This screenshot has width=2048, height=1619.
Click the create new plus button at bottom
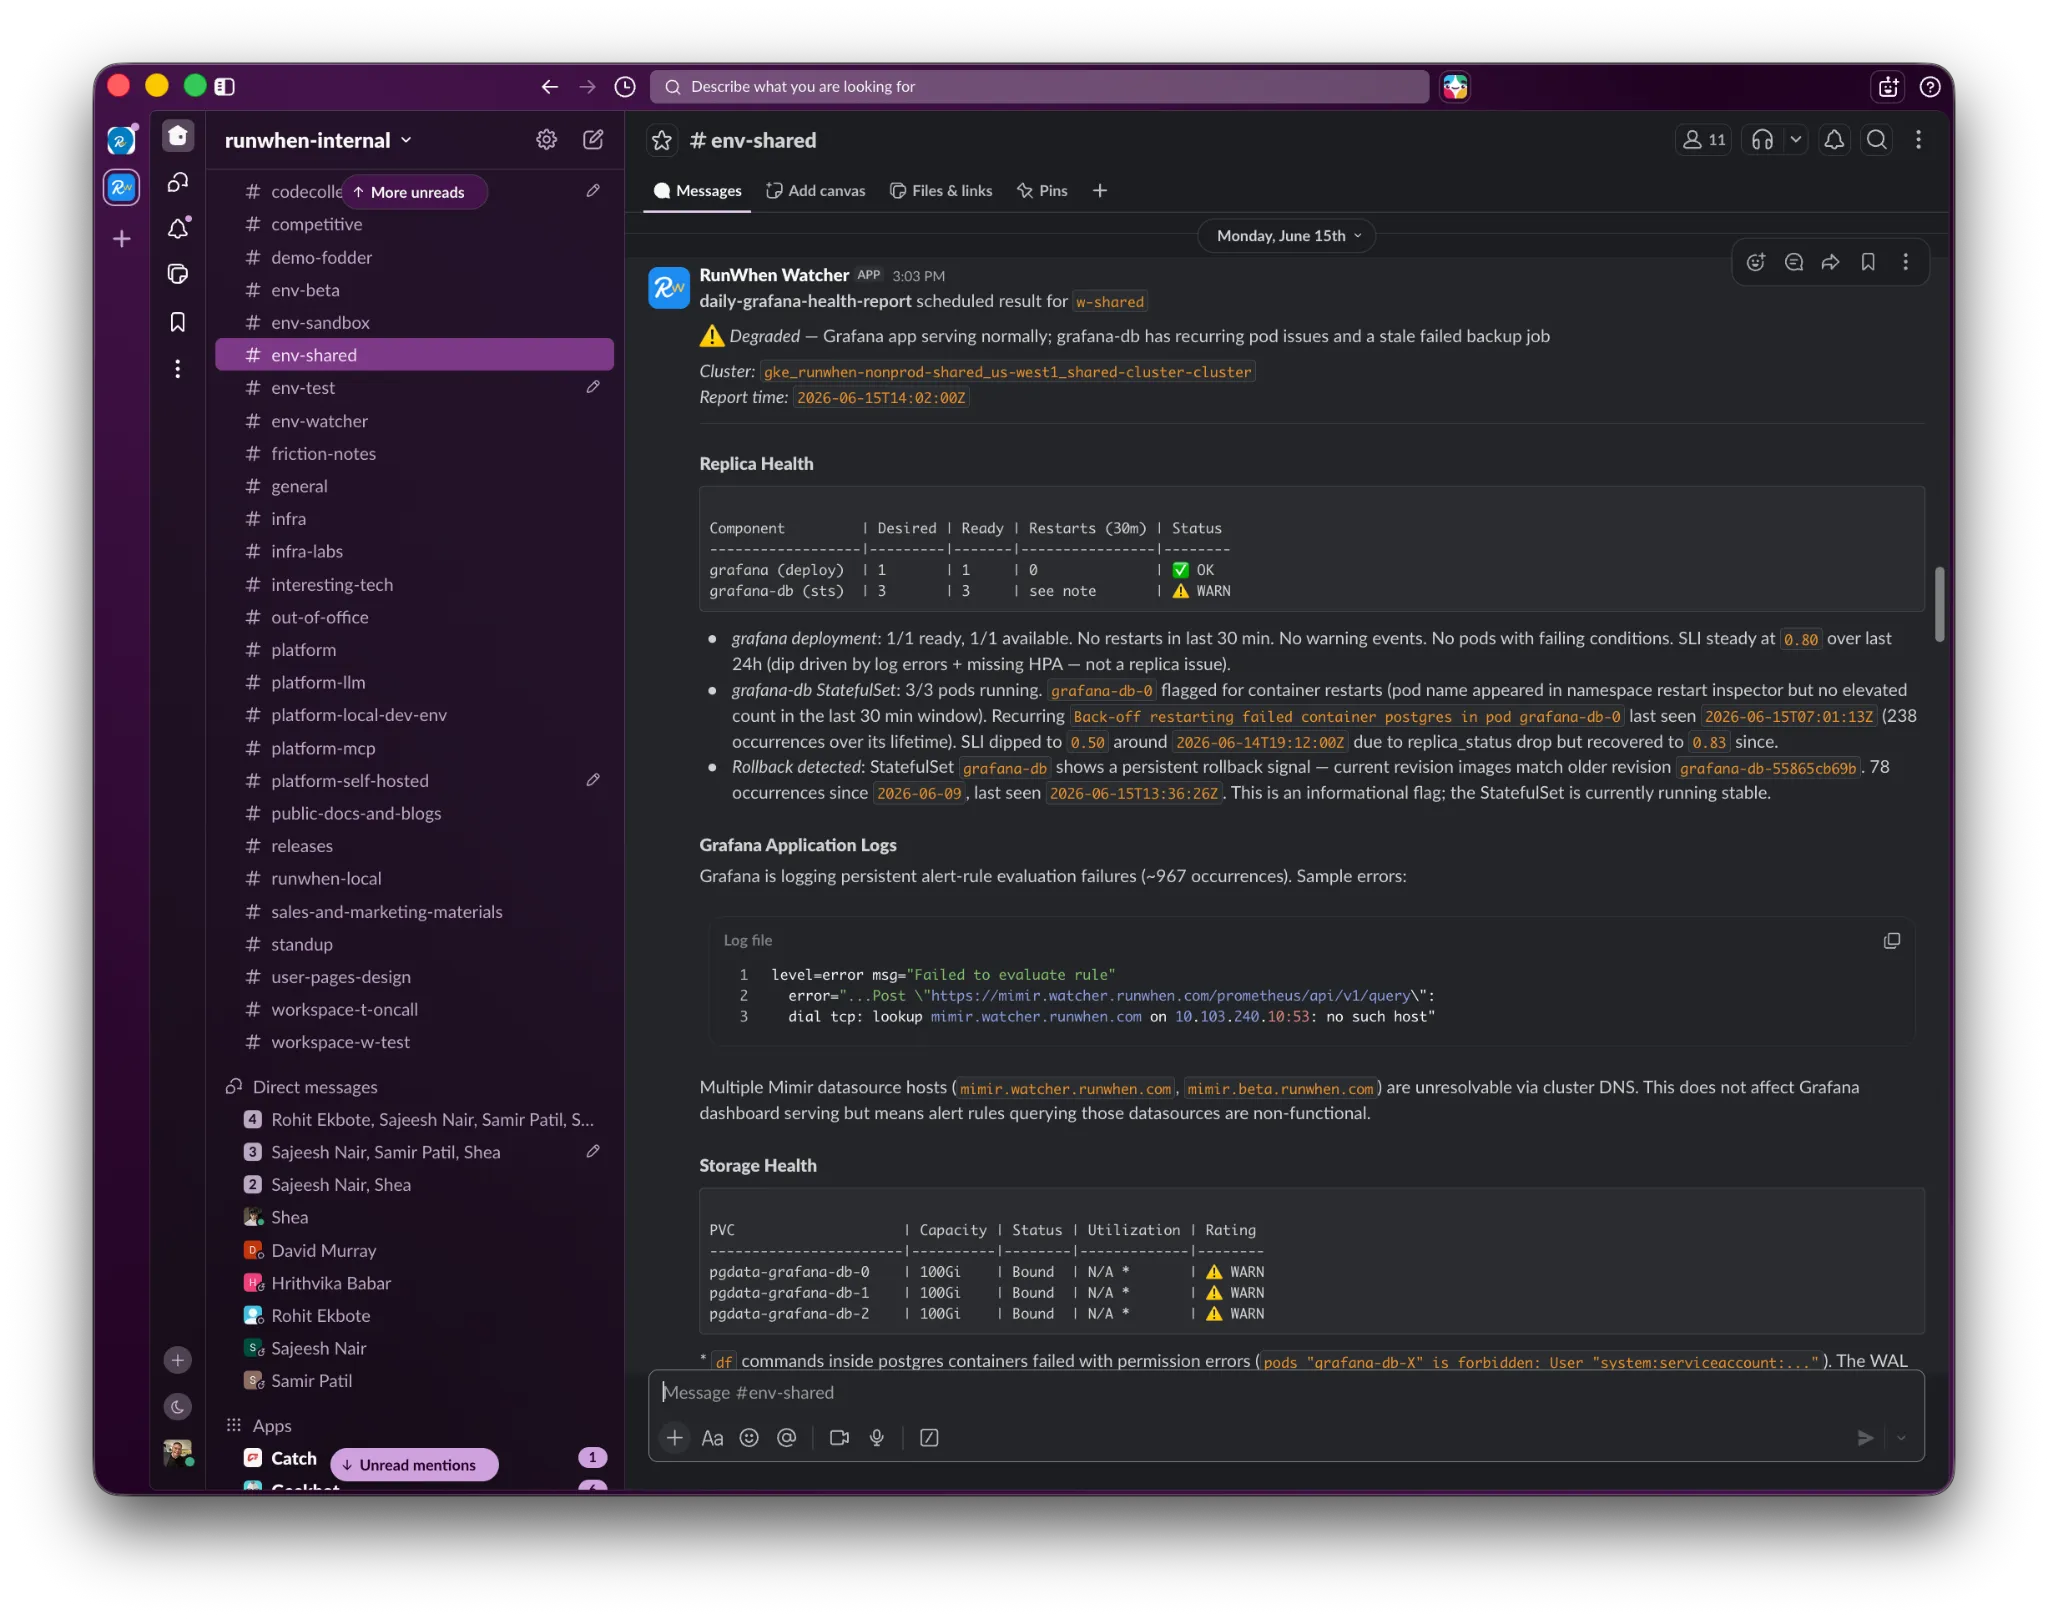178,1360
